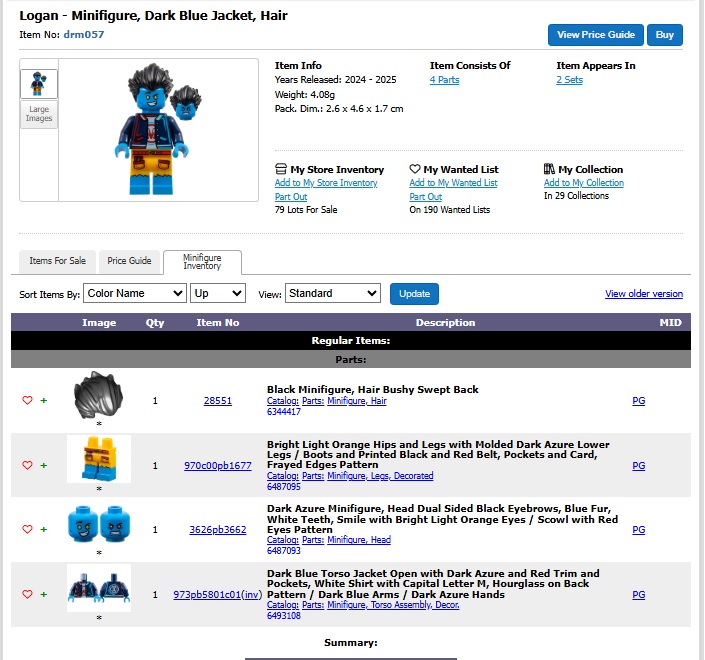Select the small Logan minifigure thumbnail
The image size is (705, 660).
pos(39,84)
